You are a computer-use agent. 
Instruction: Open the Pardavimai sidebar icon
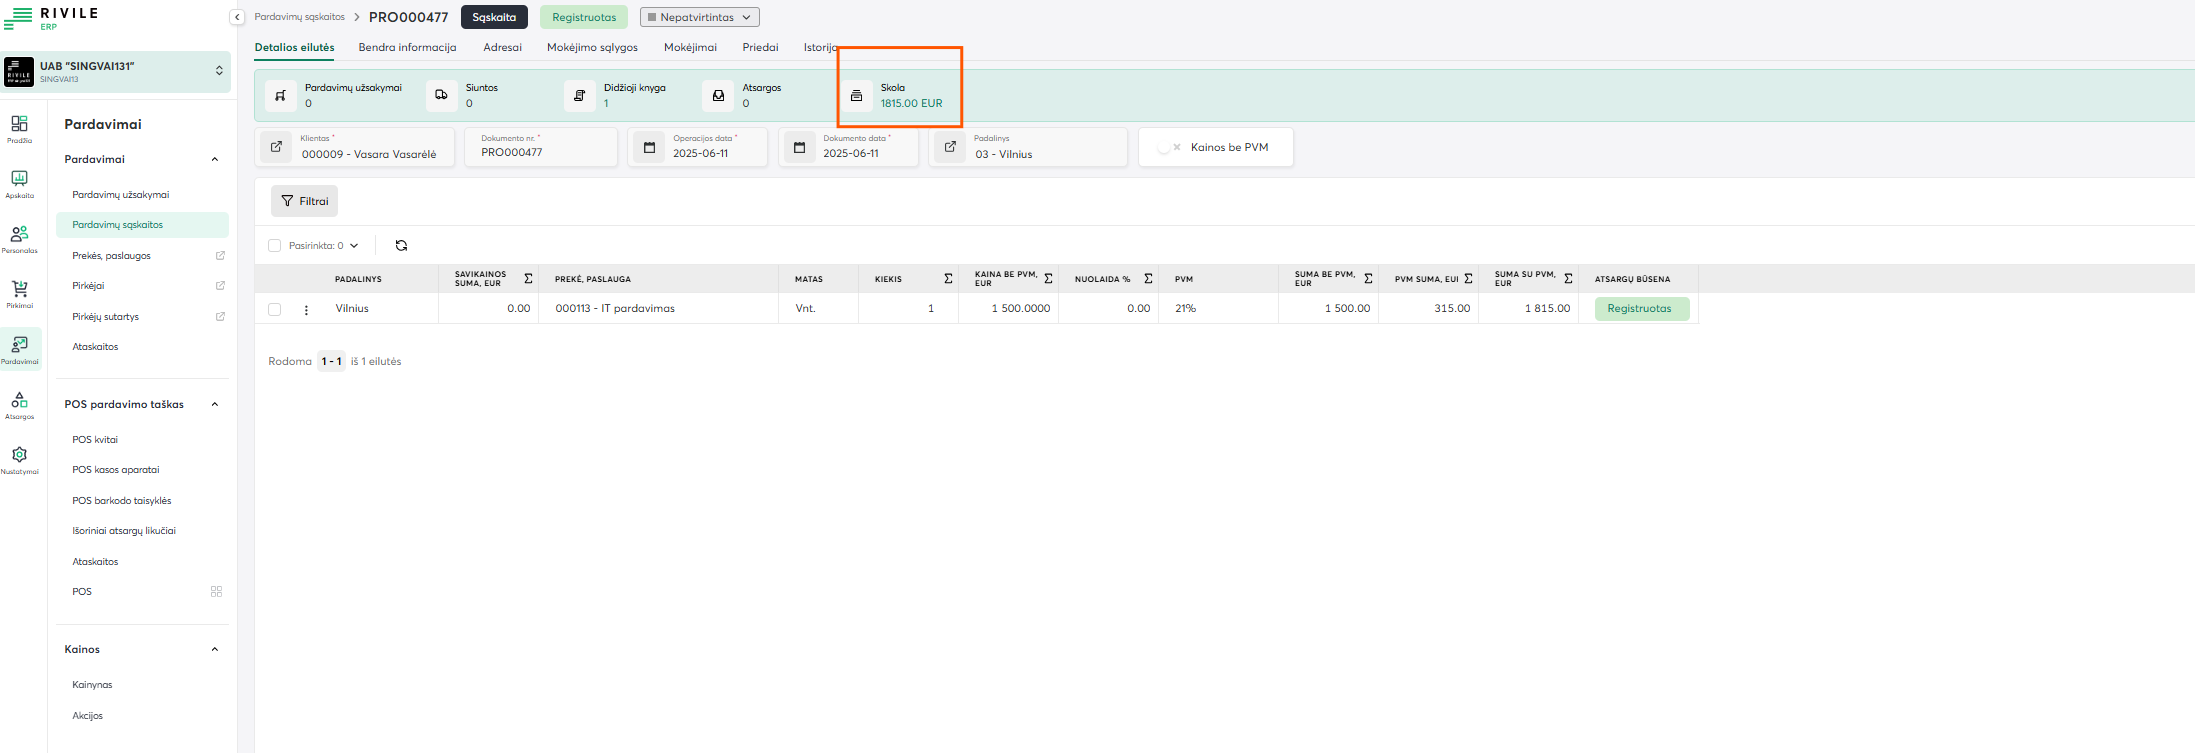[x=20, y=344]
